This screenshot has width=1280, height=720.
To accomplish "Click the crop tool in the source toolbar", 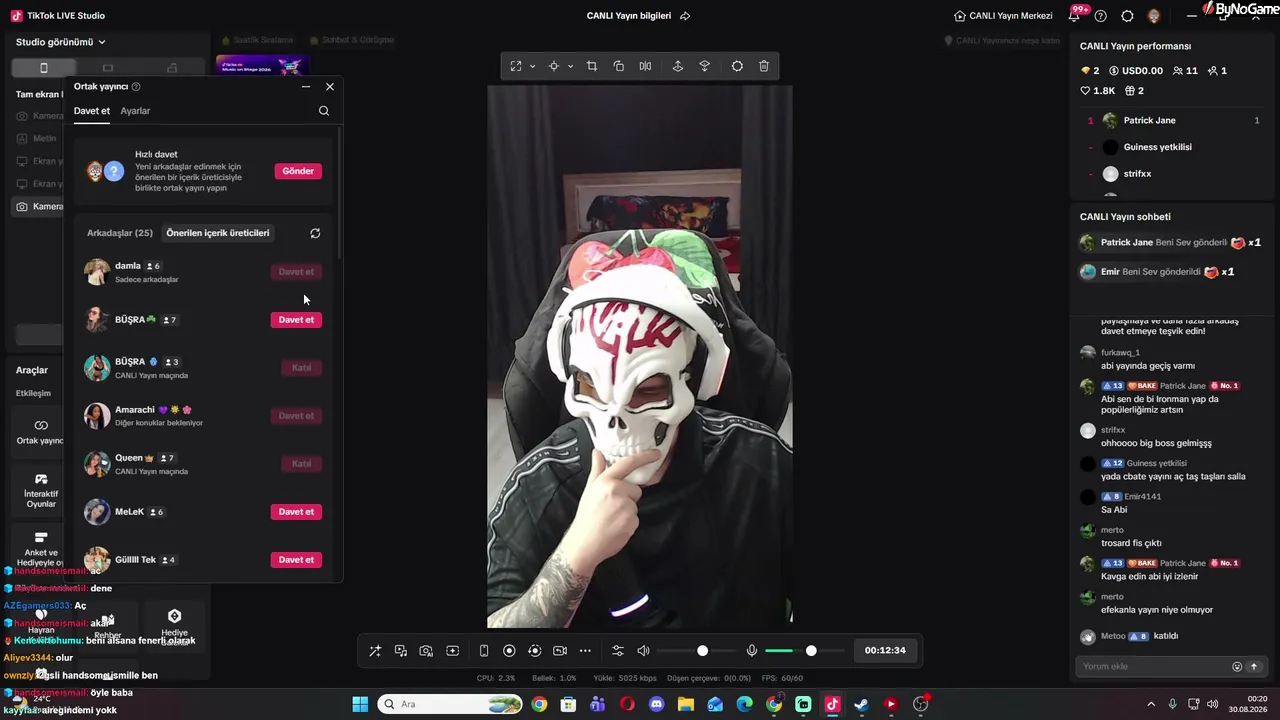I will pos(592,66).
